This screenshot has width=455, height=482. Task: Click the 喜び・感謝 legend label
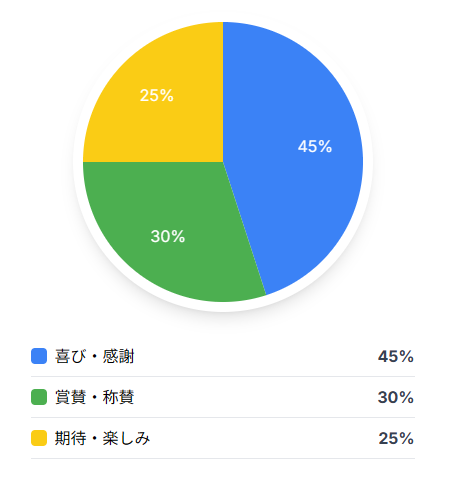[95, 356]
